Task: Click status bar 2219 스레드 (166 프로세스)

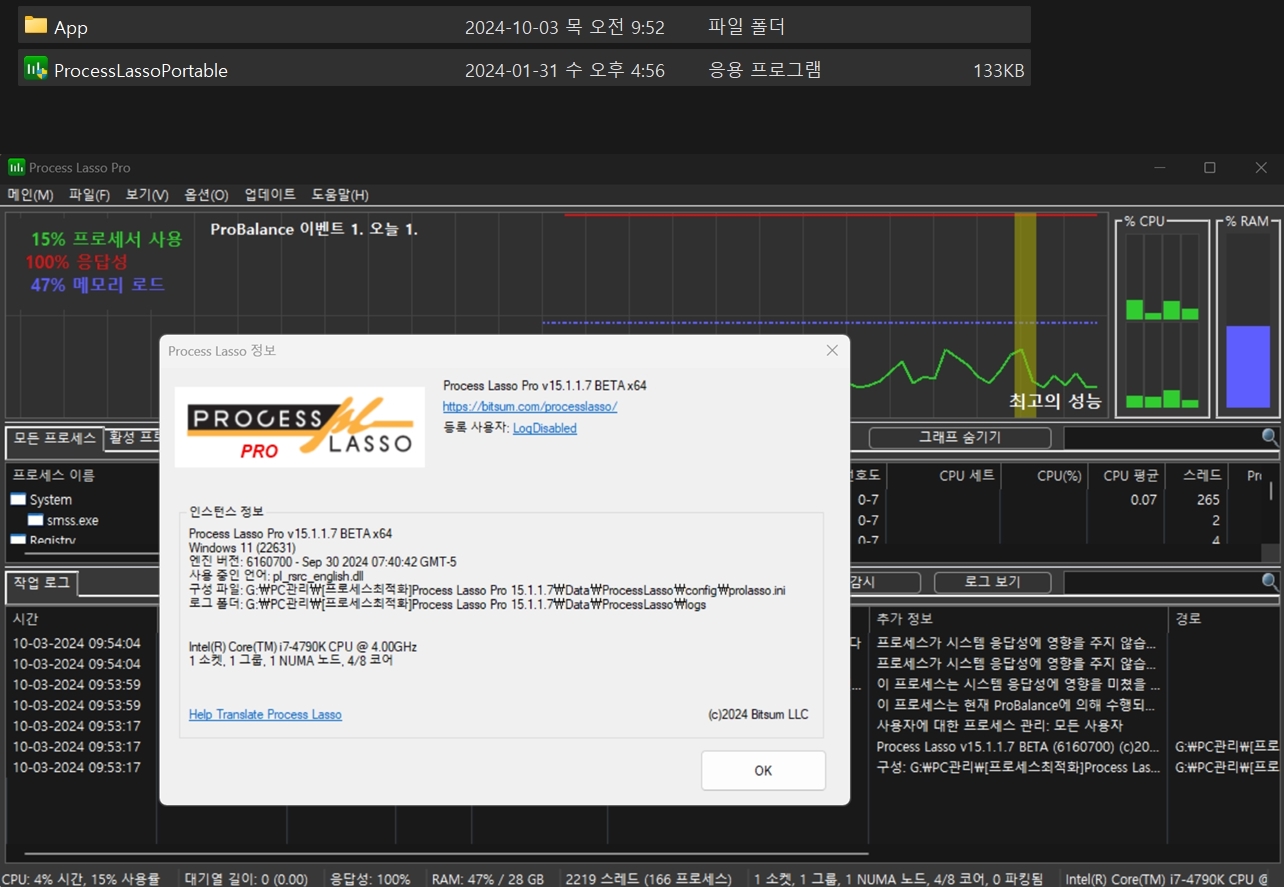Action: (x=648, y=879)
